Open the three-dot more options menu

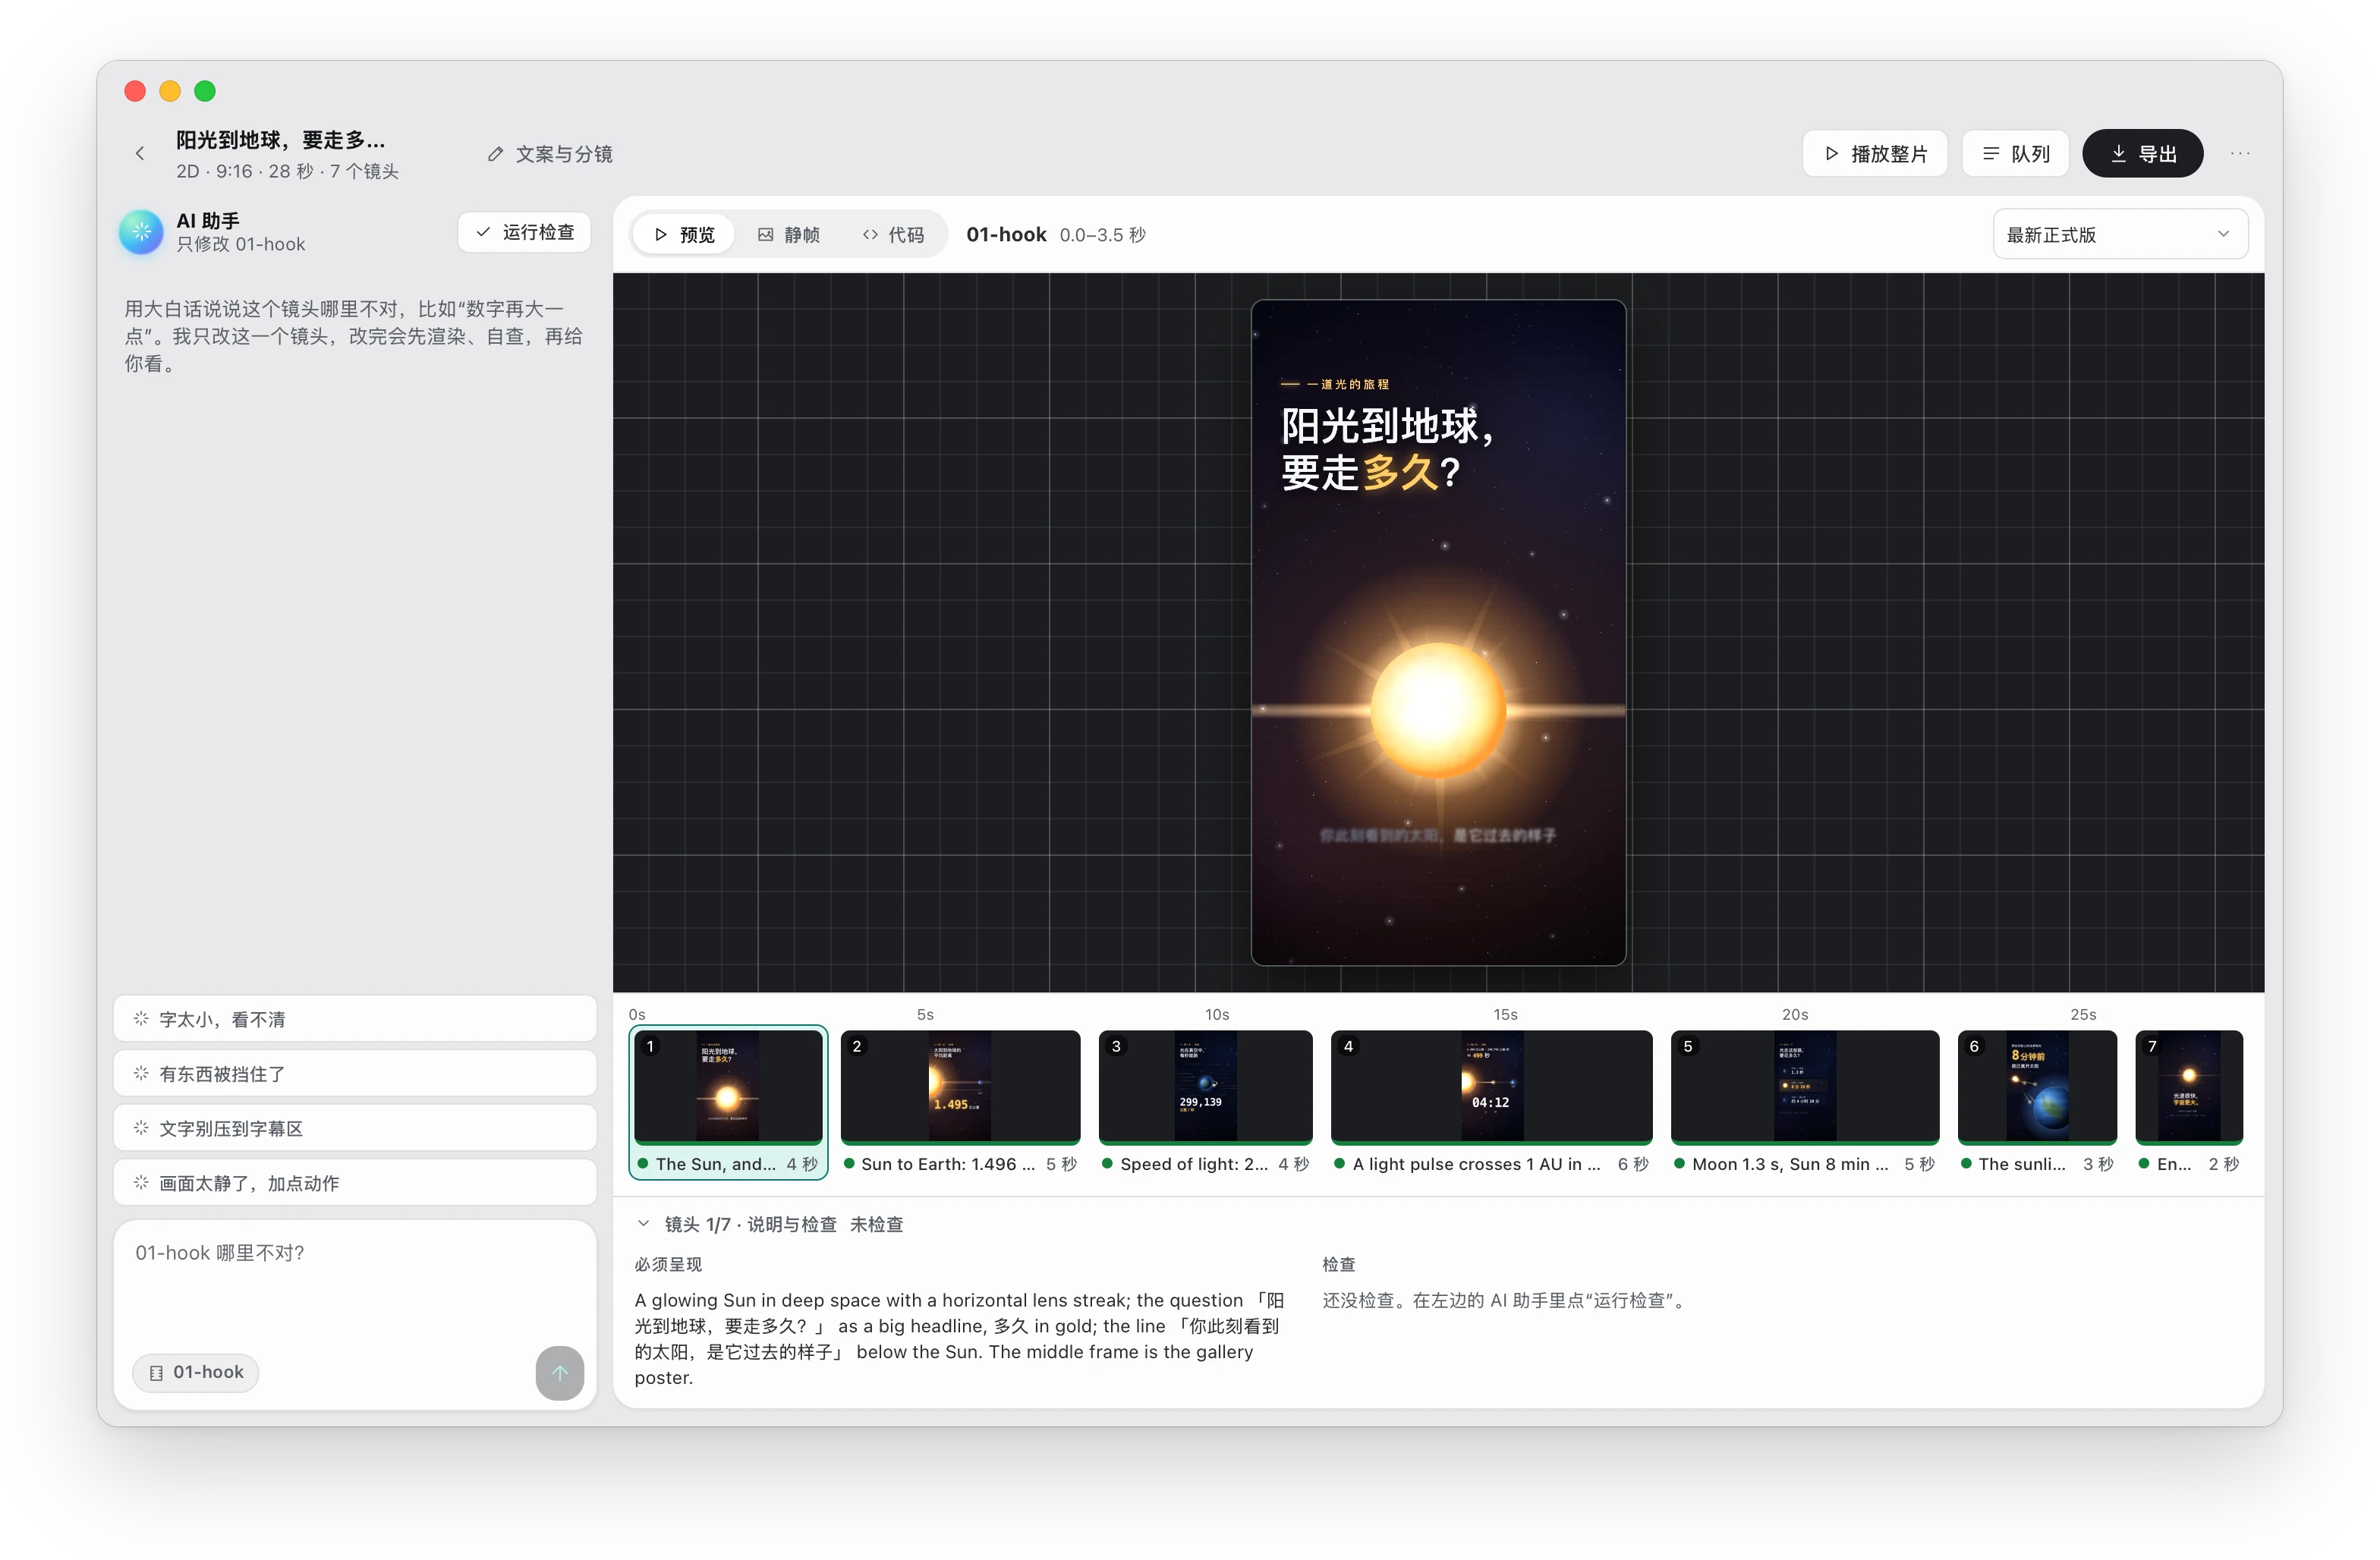click(x=2240, y=154)
